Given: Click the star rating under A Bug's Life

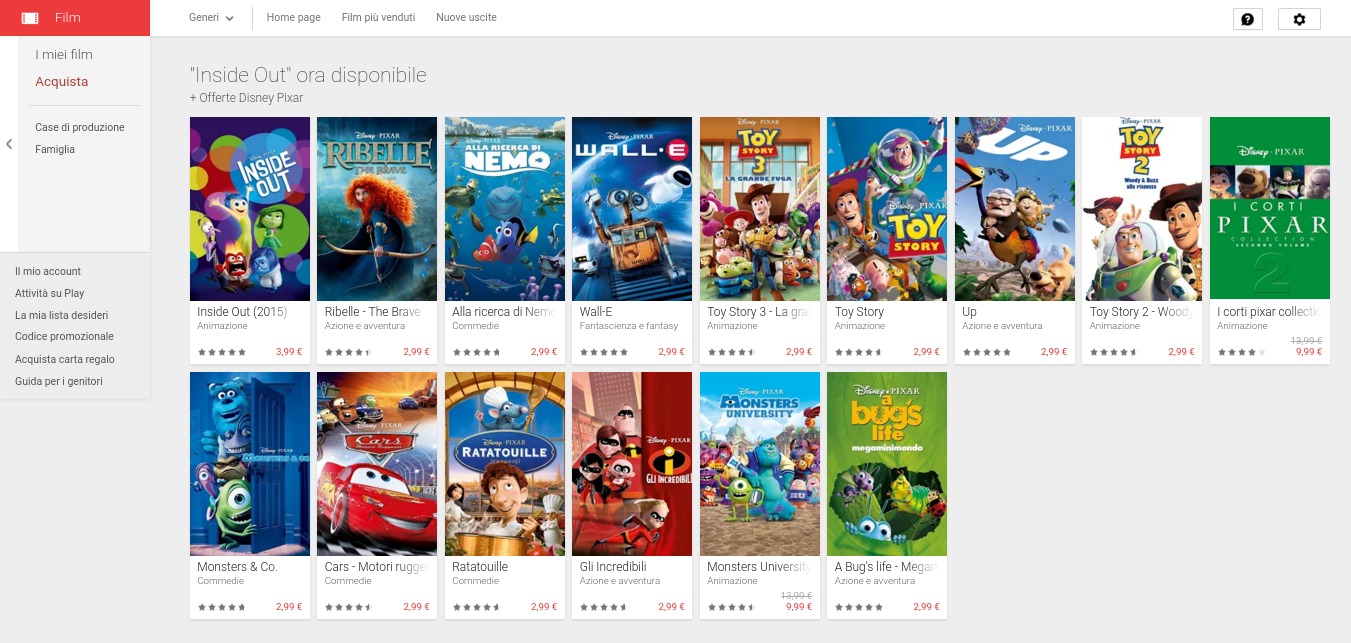Looking at the screenshot, I should [859, 607].
